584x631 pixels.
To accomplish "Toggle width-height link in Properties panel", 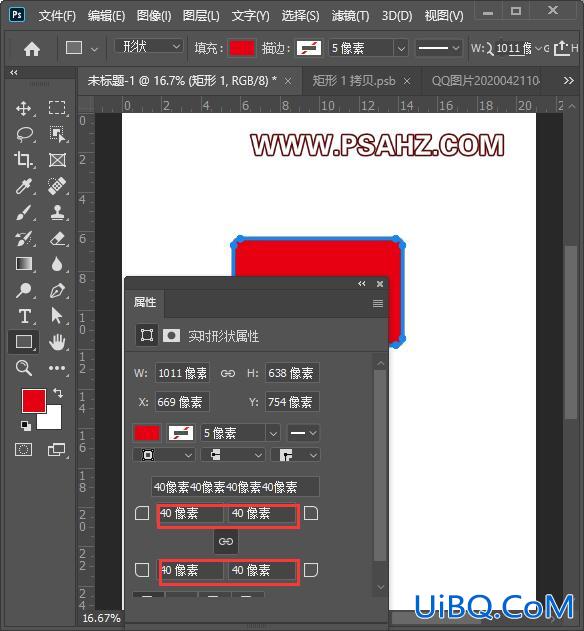I will [x=228, y=373].
